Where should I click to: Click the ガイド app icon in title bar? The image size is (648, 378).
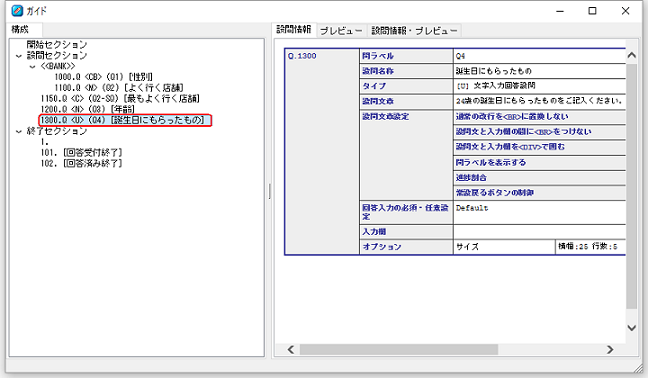pyautogui.click(x=17, y=11)
